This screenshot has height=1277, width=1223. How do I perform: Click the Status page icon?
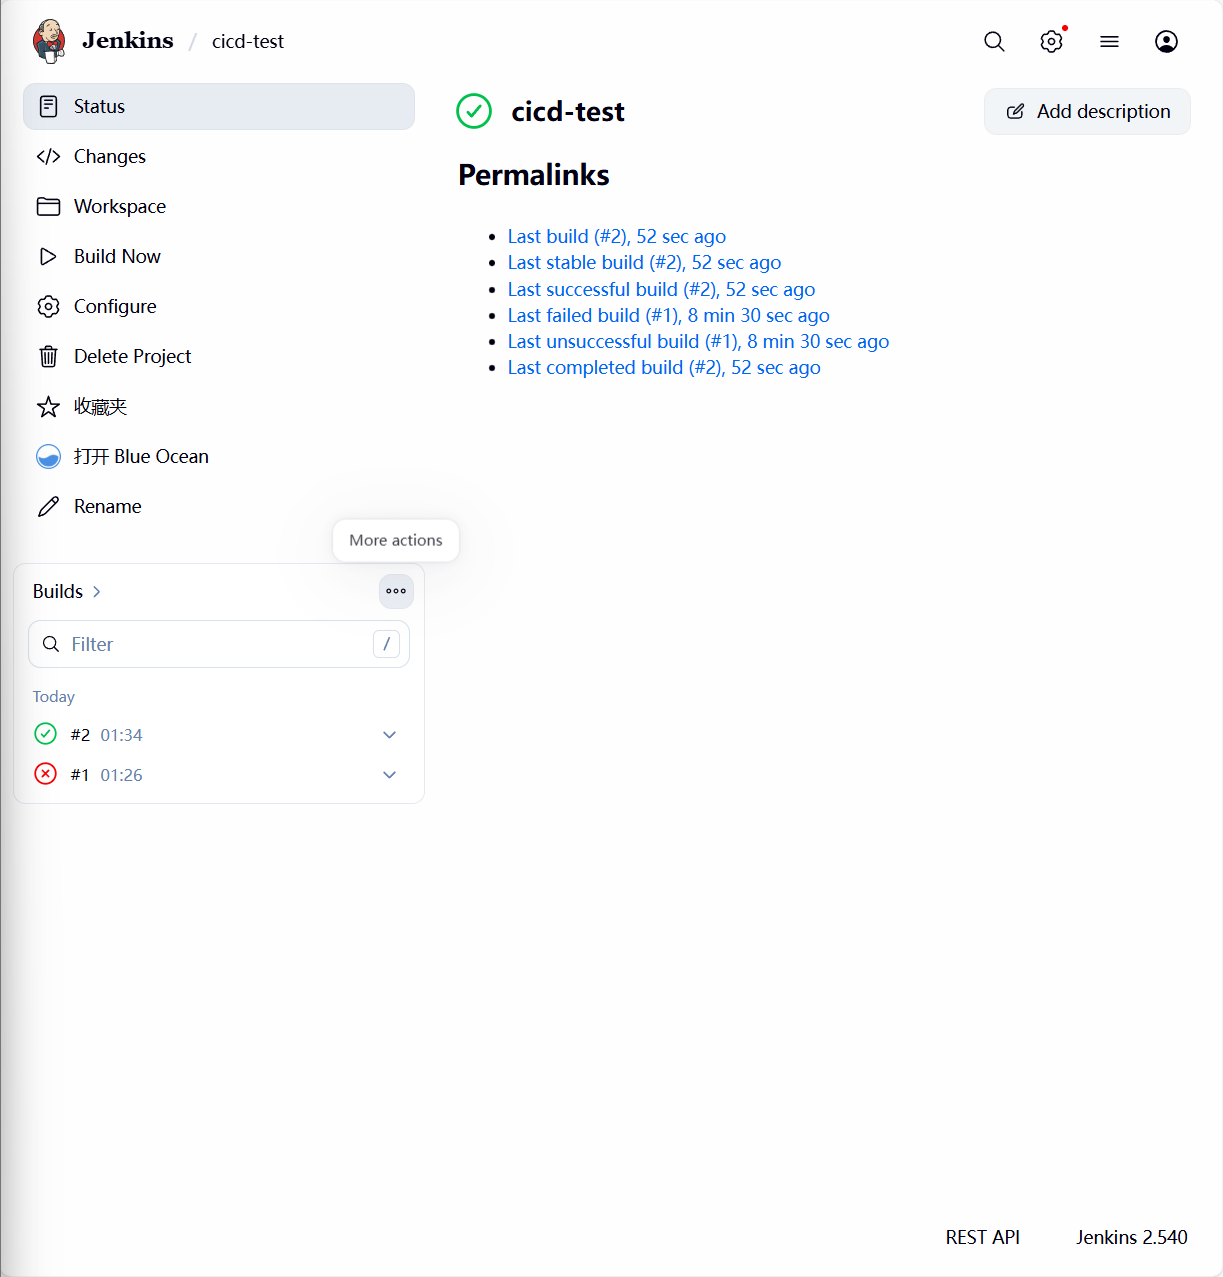tap(48, 106)
